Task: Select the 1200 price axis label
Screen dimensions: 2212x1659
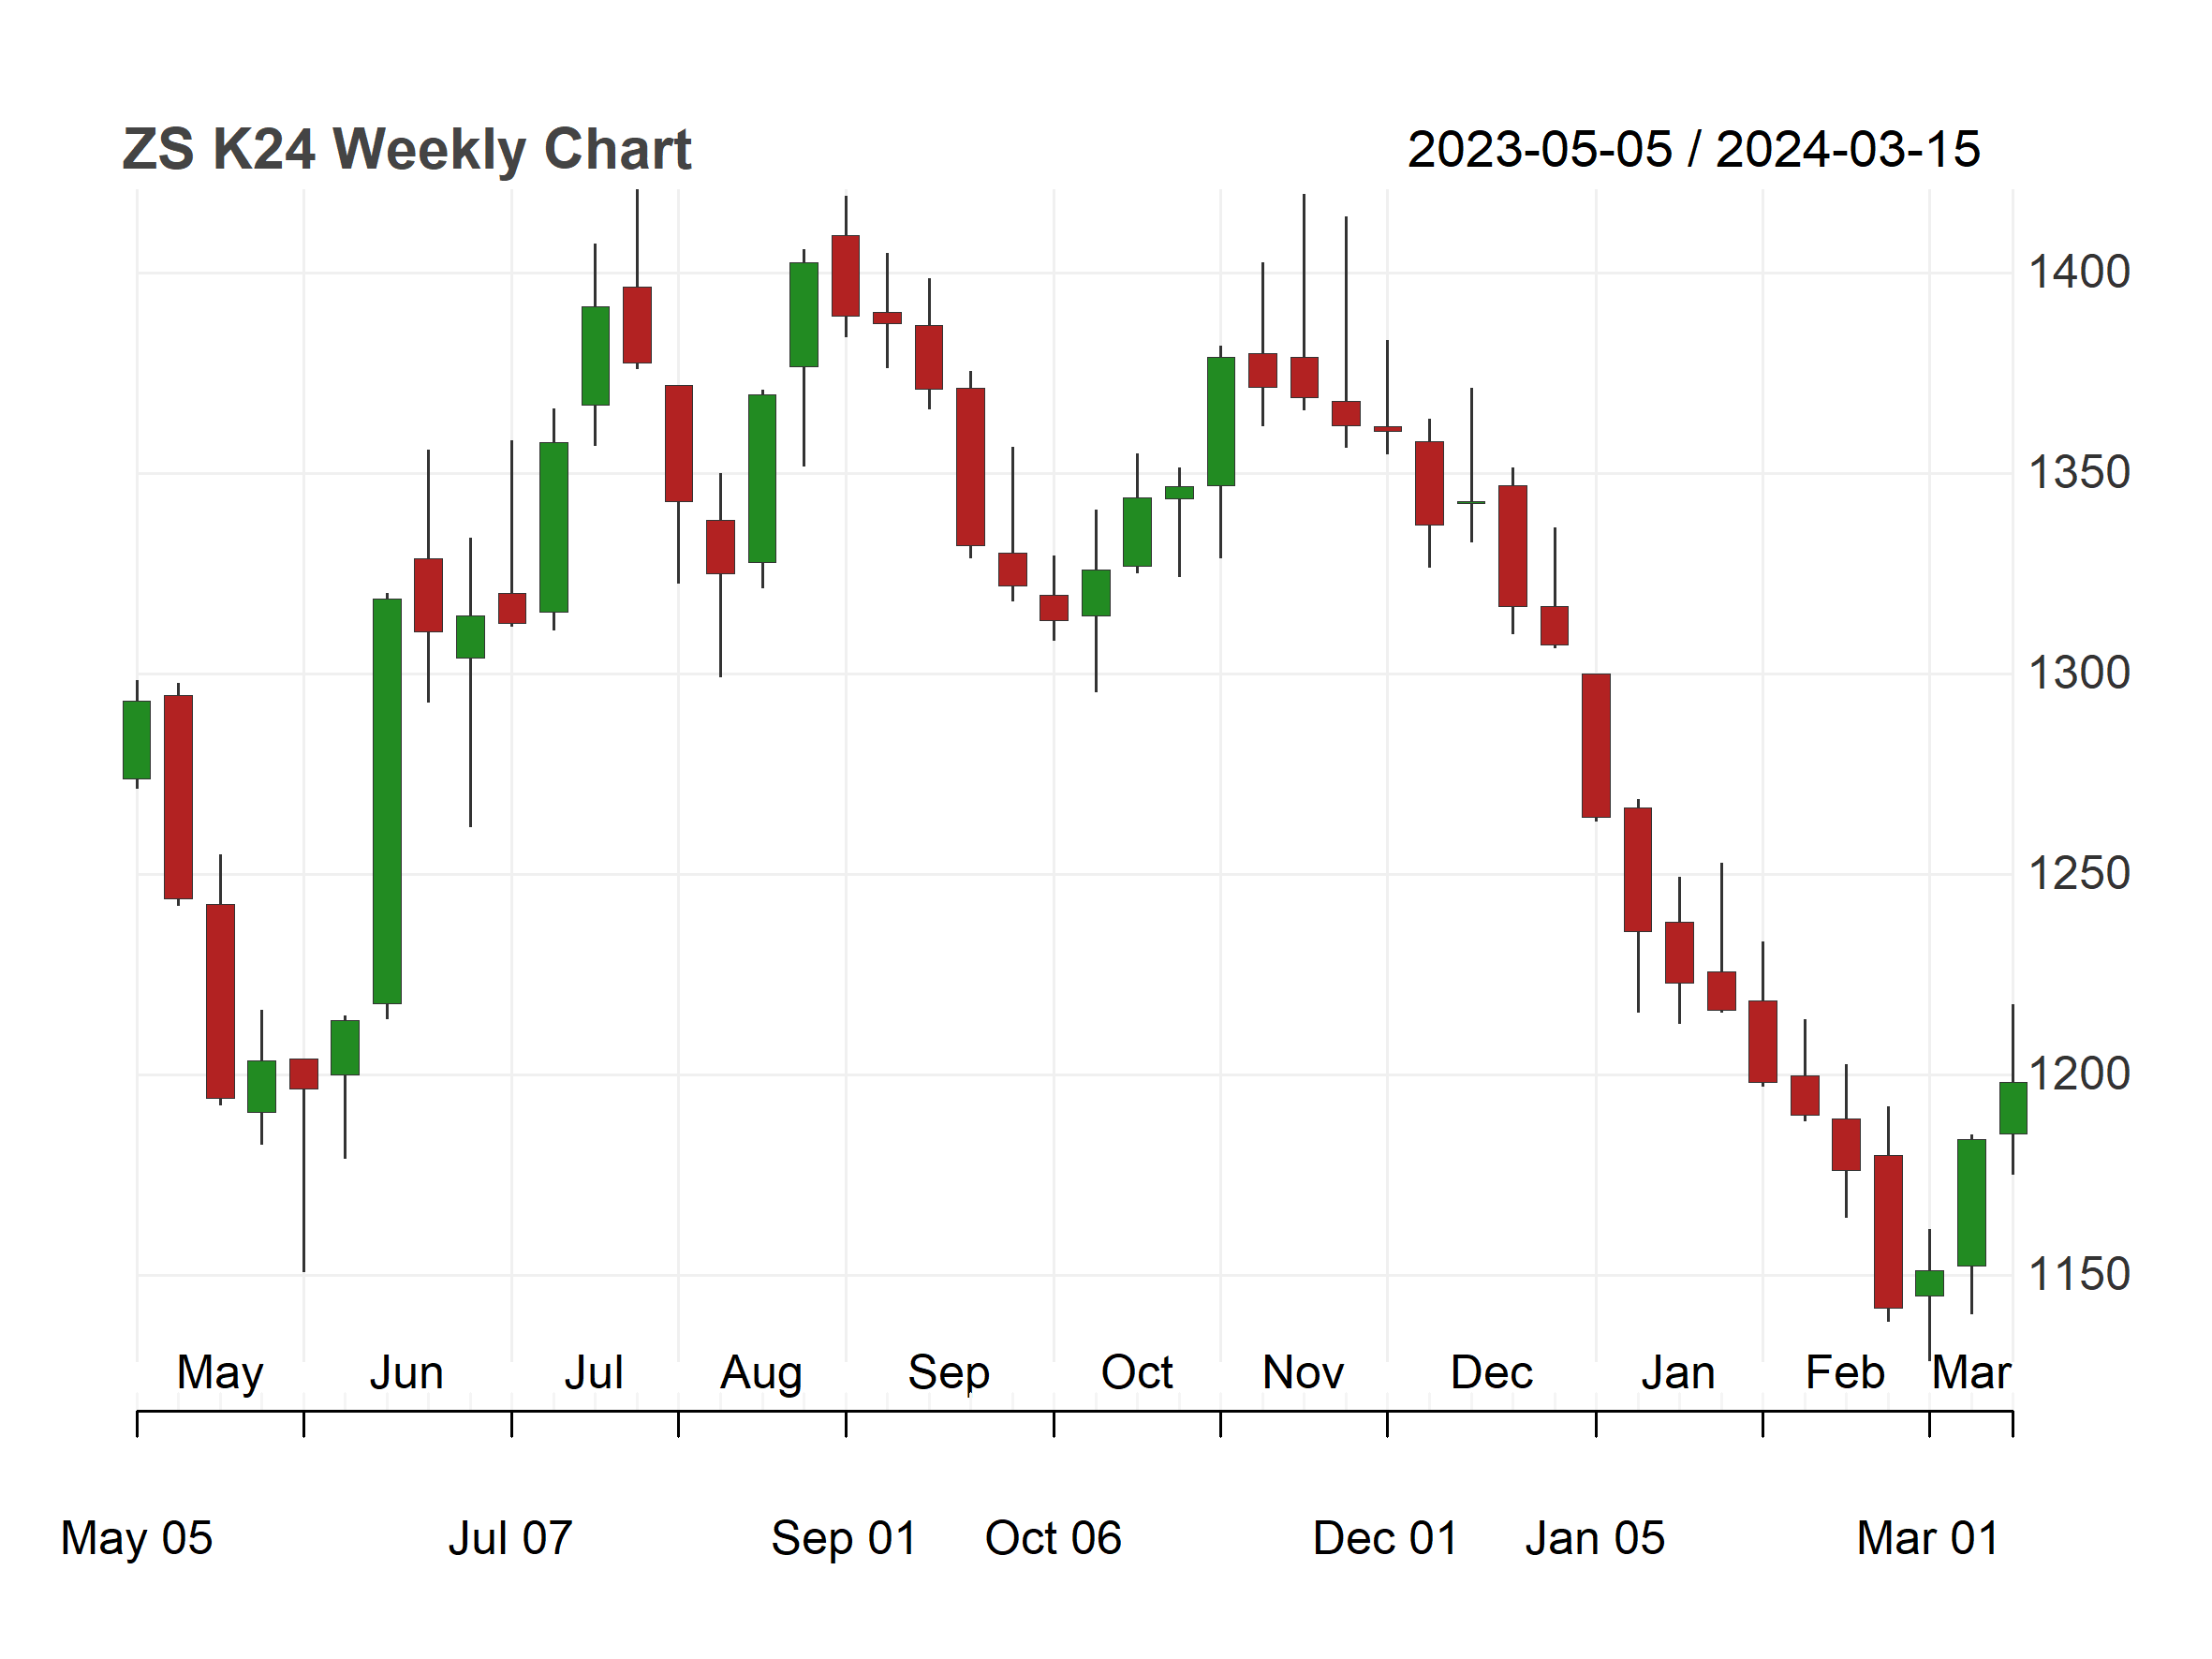Action: 2079,1074
